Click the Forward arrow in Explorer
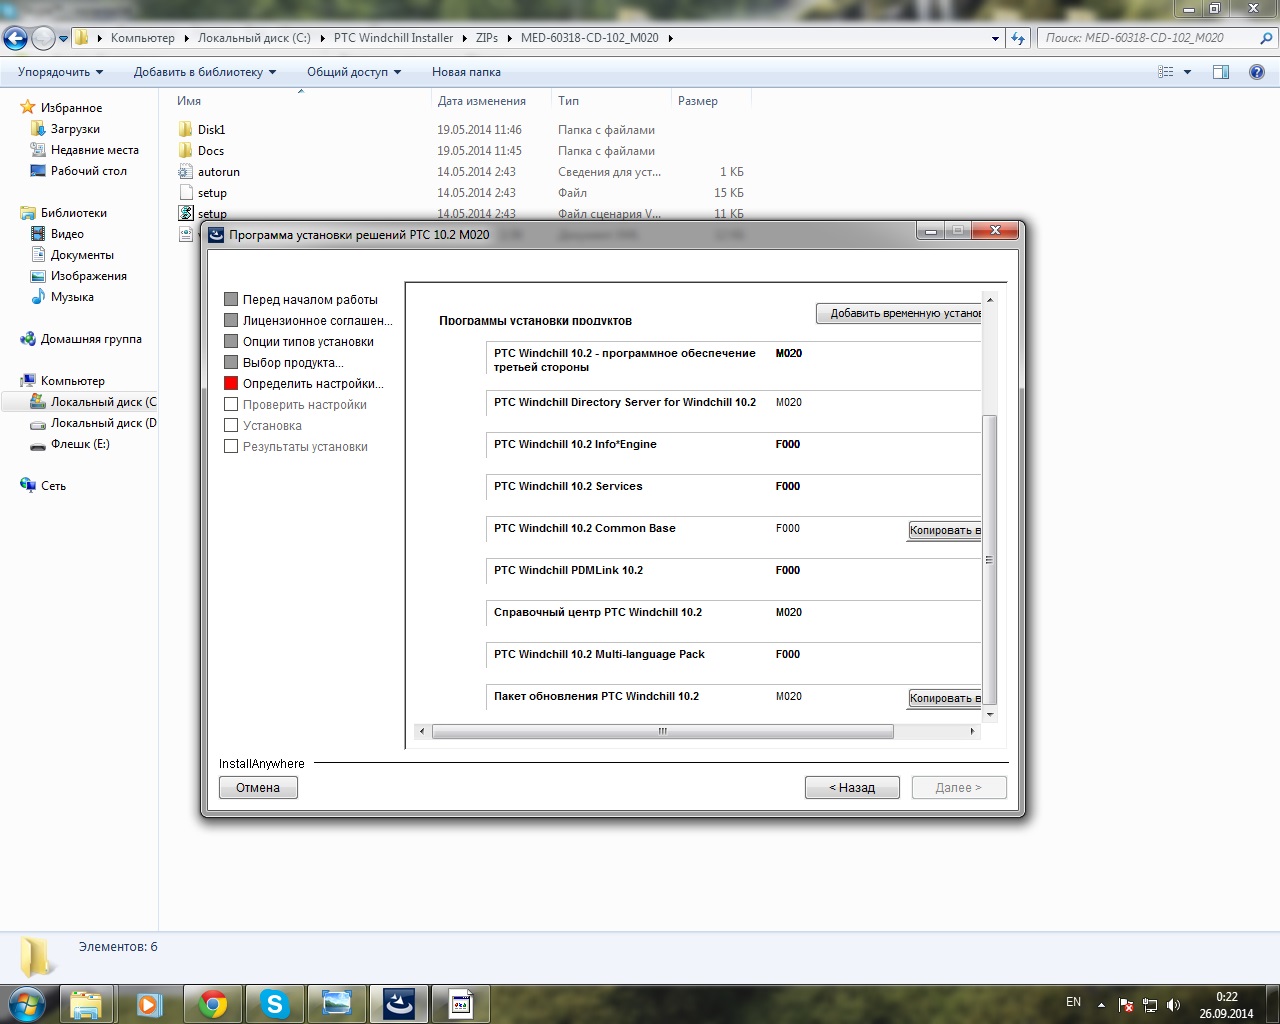 [x=43, y=38]
